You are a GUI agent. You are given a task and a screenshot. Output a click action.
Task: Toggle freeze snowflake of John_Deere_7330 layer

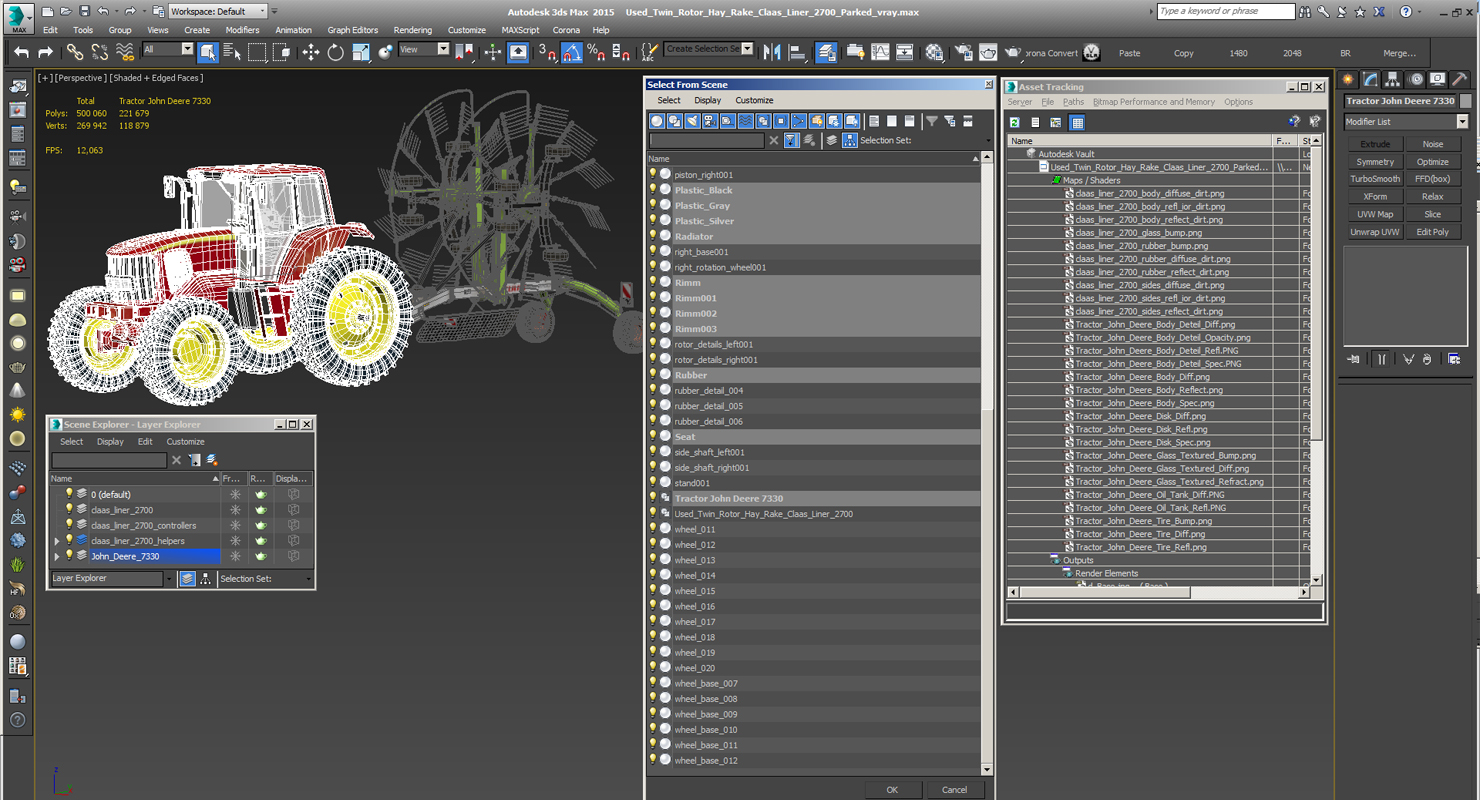click(x=235, y=556)
